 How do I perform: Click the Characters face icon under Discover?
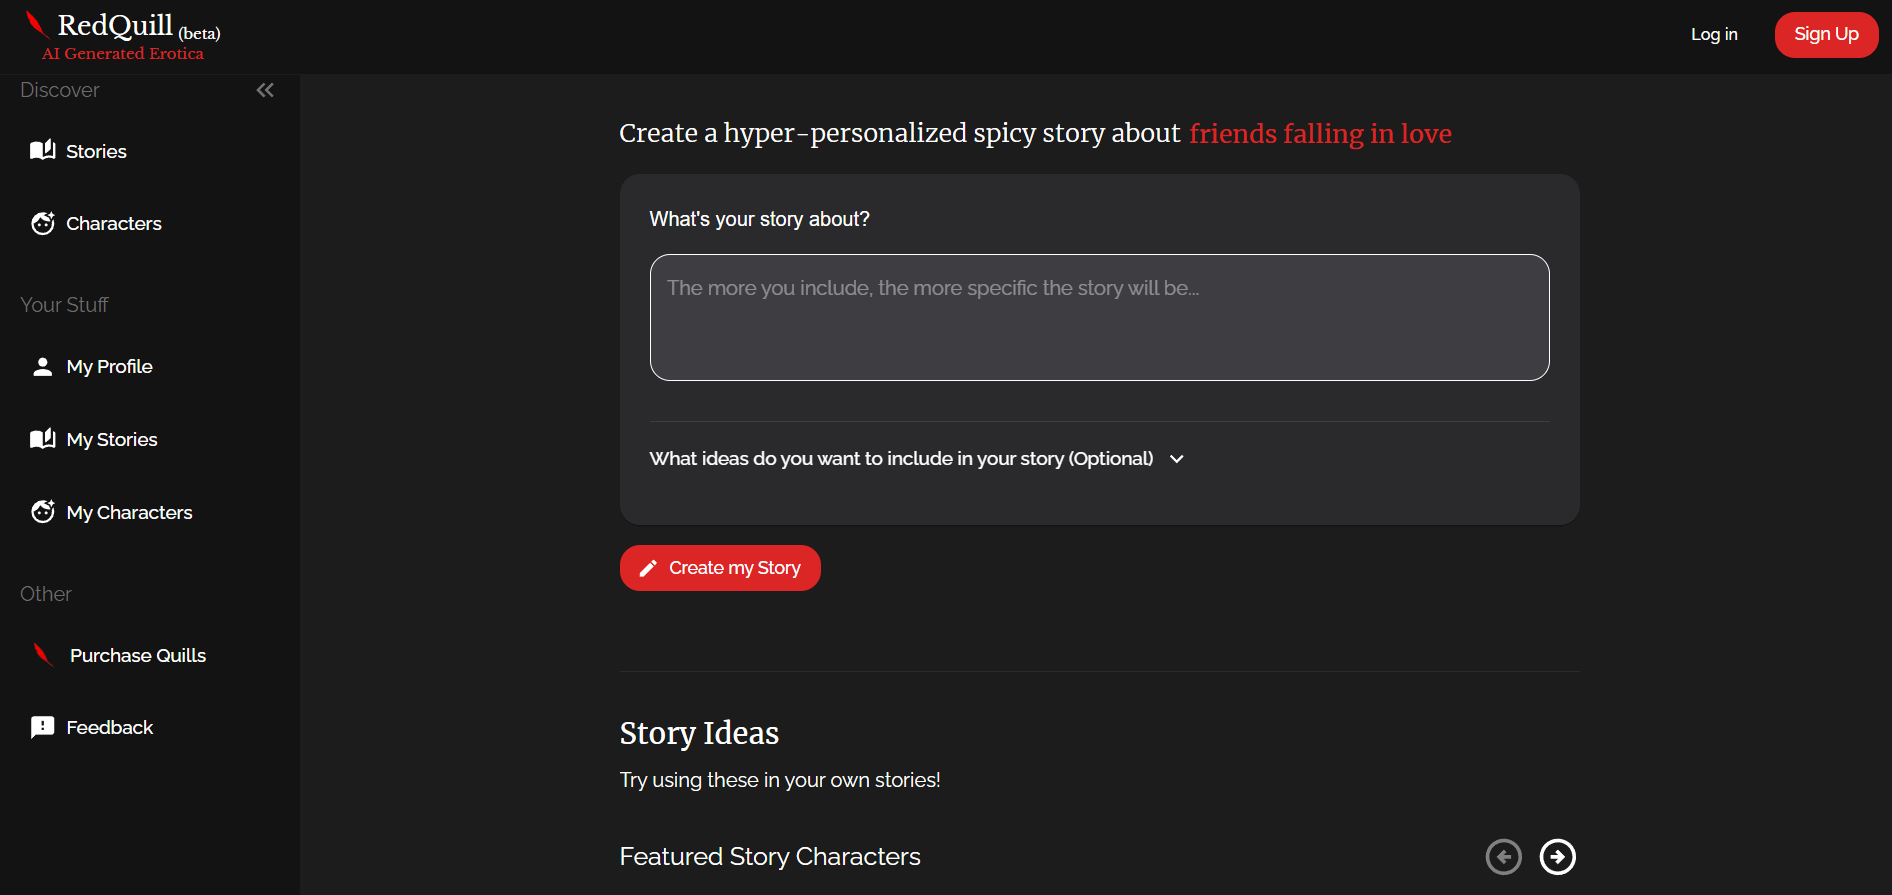(42, 224)
